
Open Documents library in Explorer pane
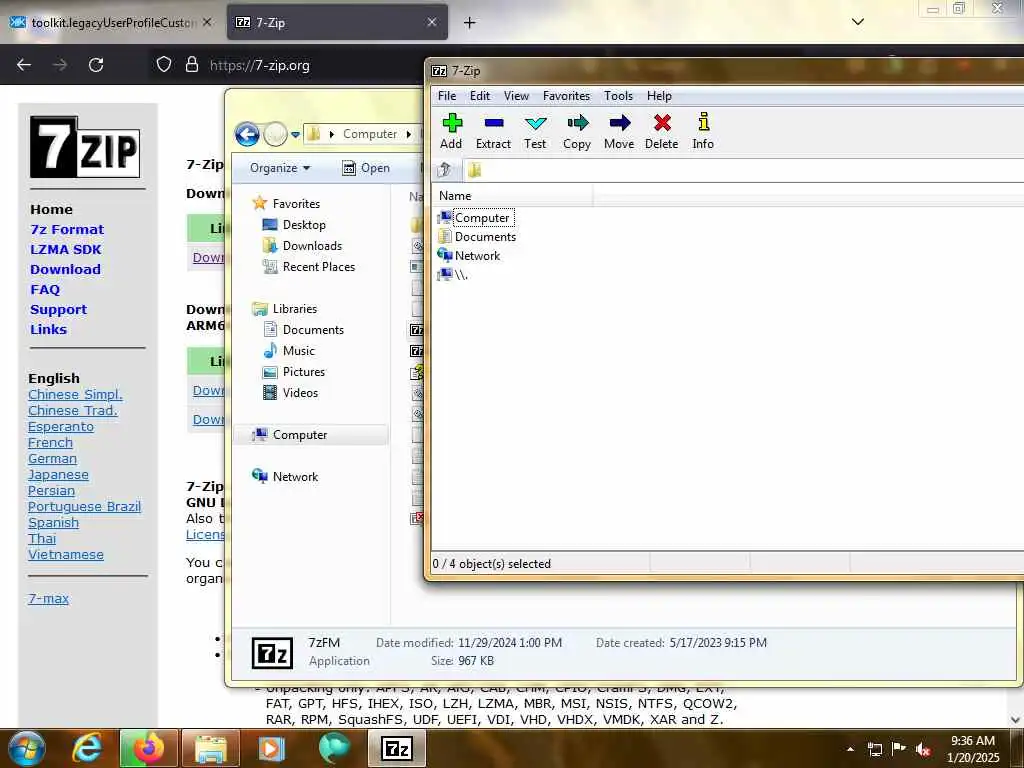[304, 330]
